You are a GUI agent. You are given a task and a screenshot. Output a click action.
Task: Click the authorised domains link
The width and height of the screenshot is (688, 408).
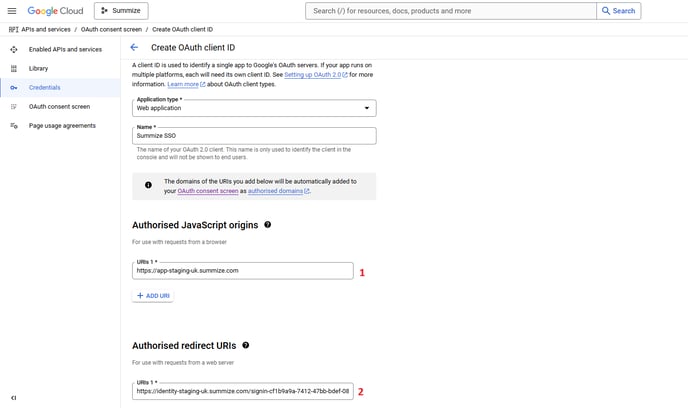(277, 191)
